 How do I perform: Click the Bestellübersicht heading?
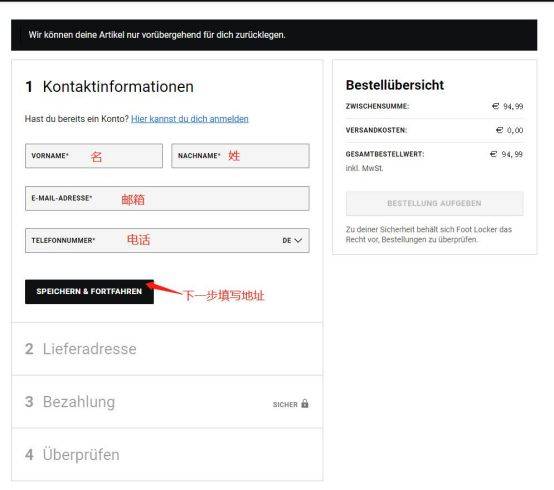[395, 85]
